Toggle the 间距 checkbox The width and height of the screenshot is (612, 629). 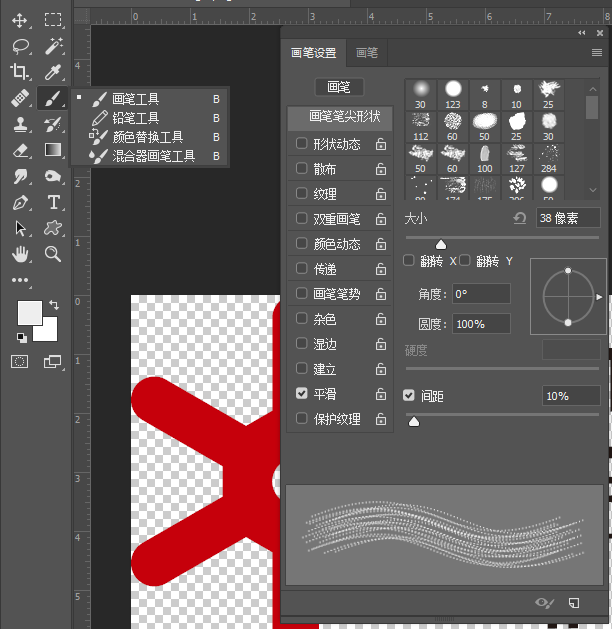coord(409,396)
